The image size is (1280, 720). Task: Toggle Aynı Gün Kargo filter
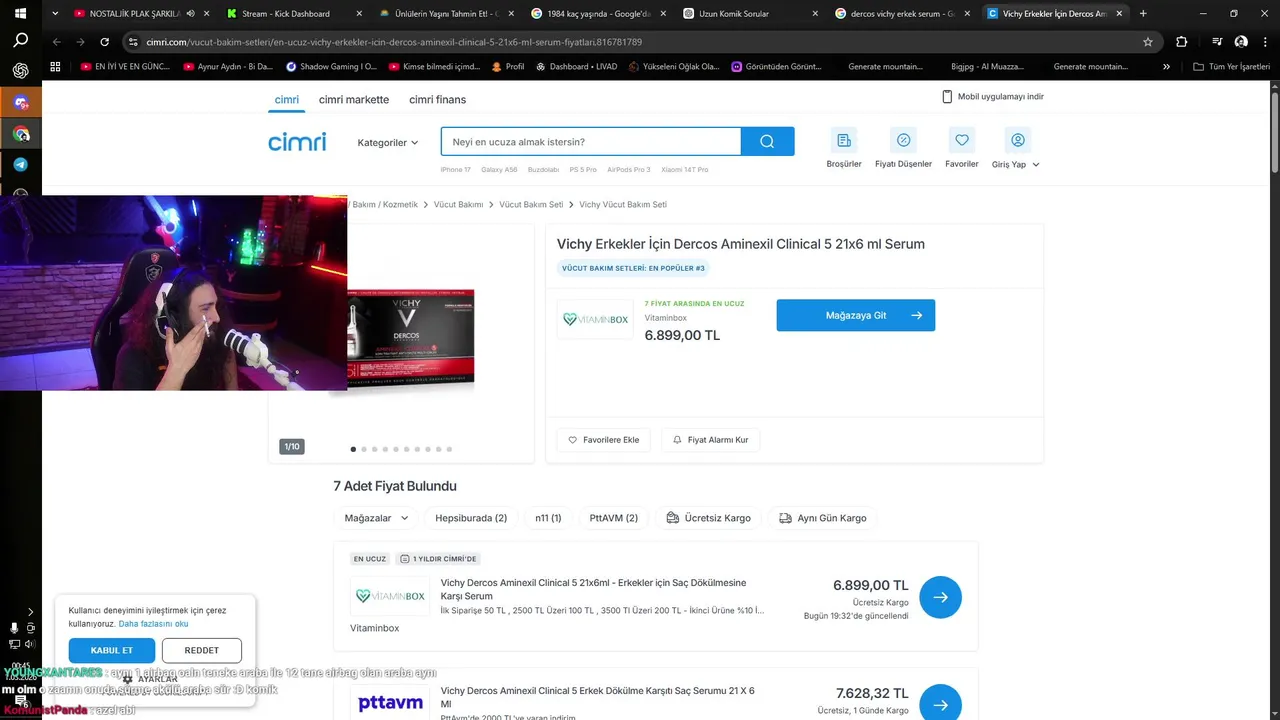tap(823, 518)
